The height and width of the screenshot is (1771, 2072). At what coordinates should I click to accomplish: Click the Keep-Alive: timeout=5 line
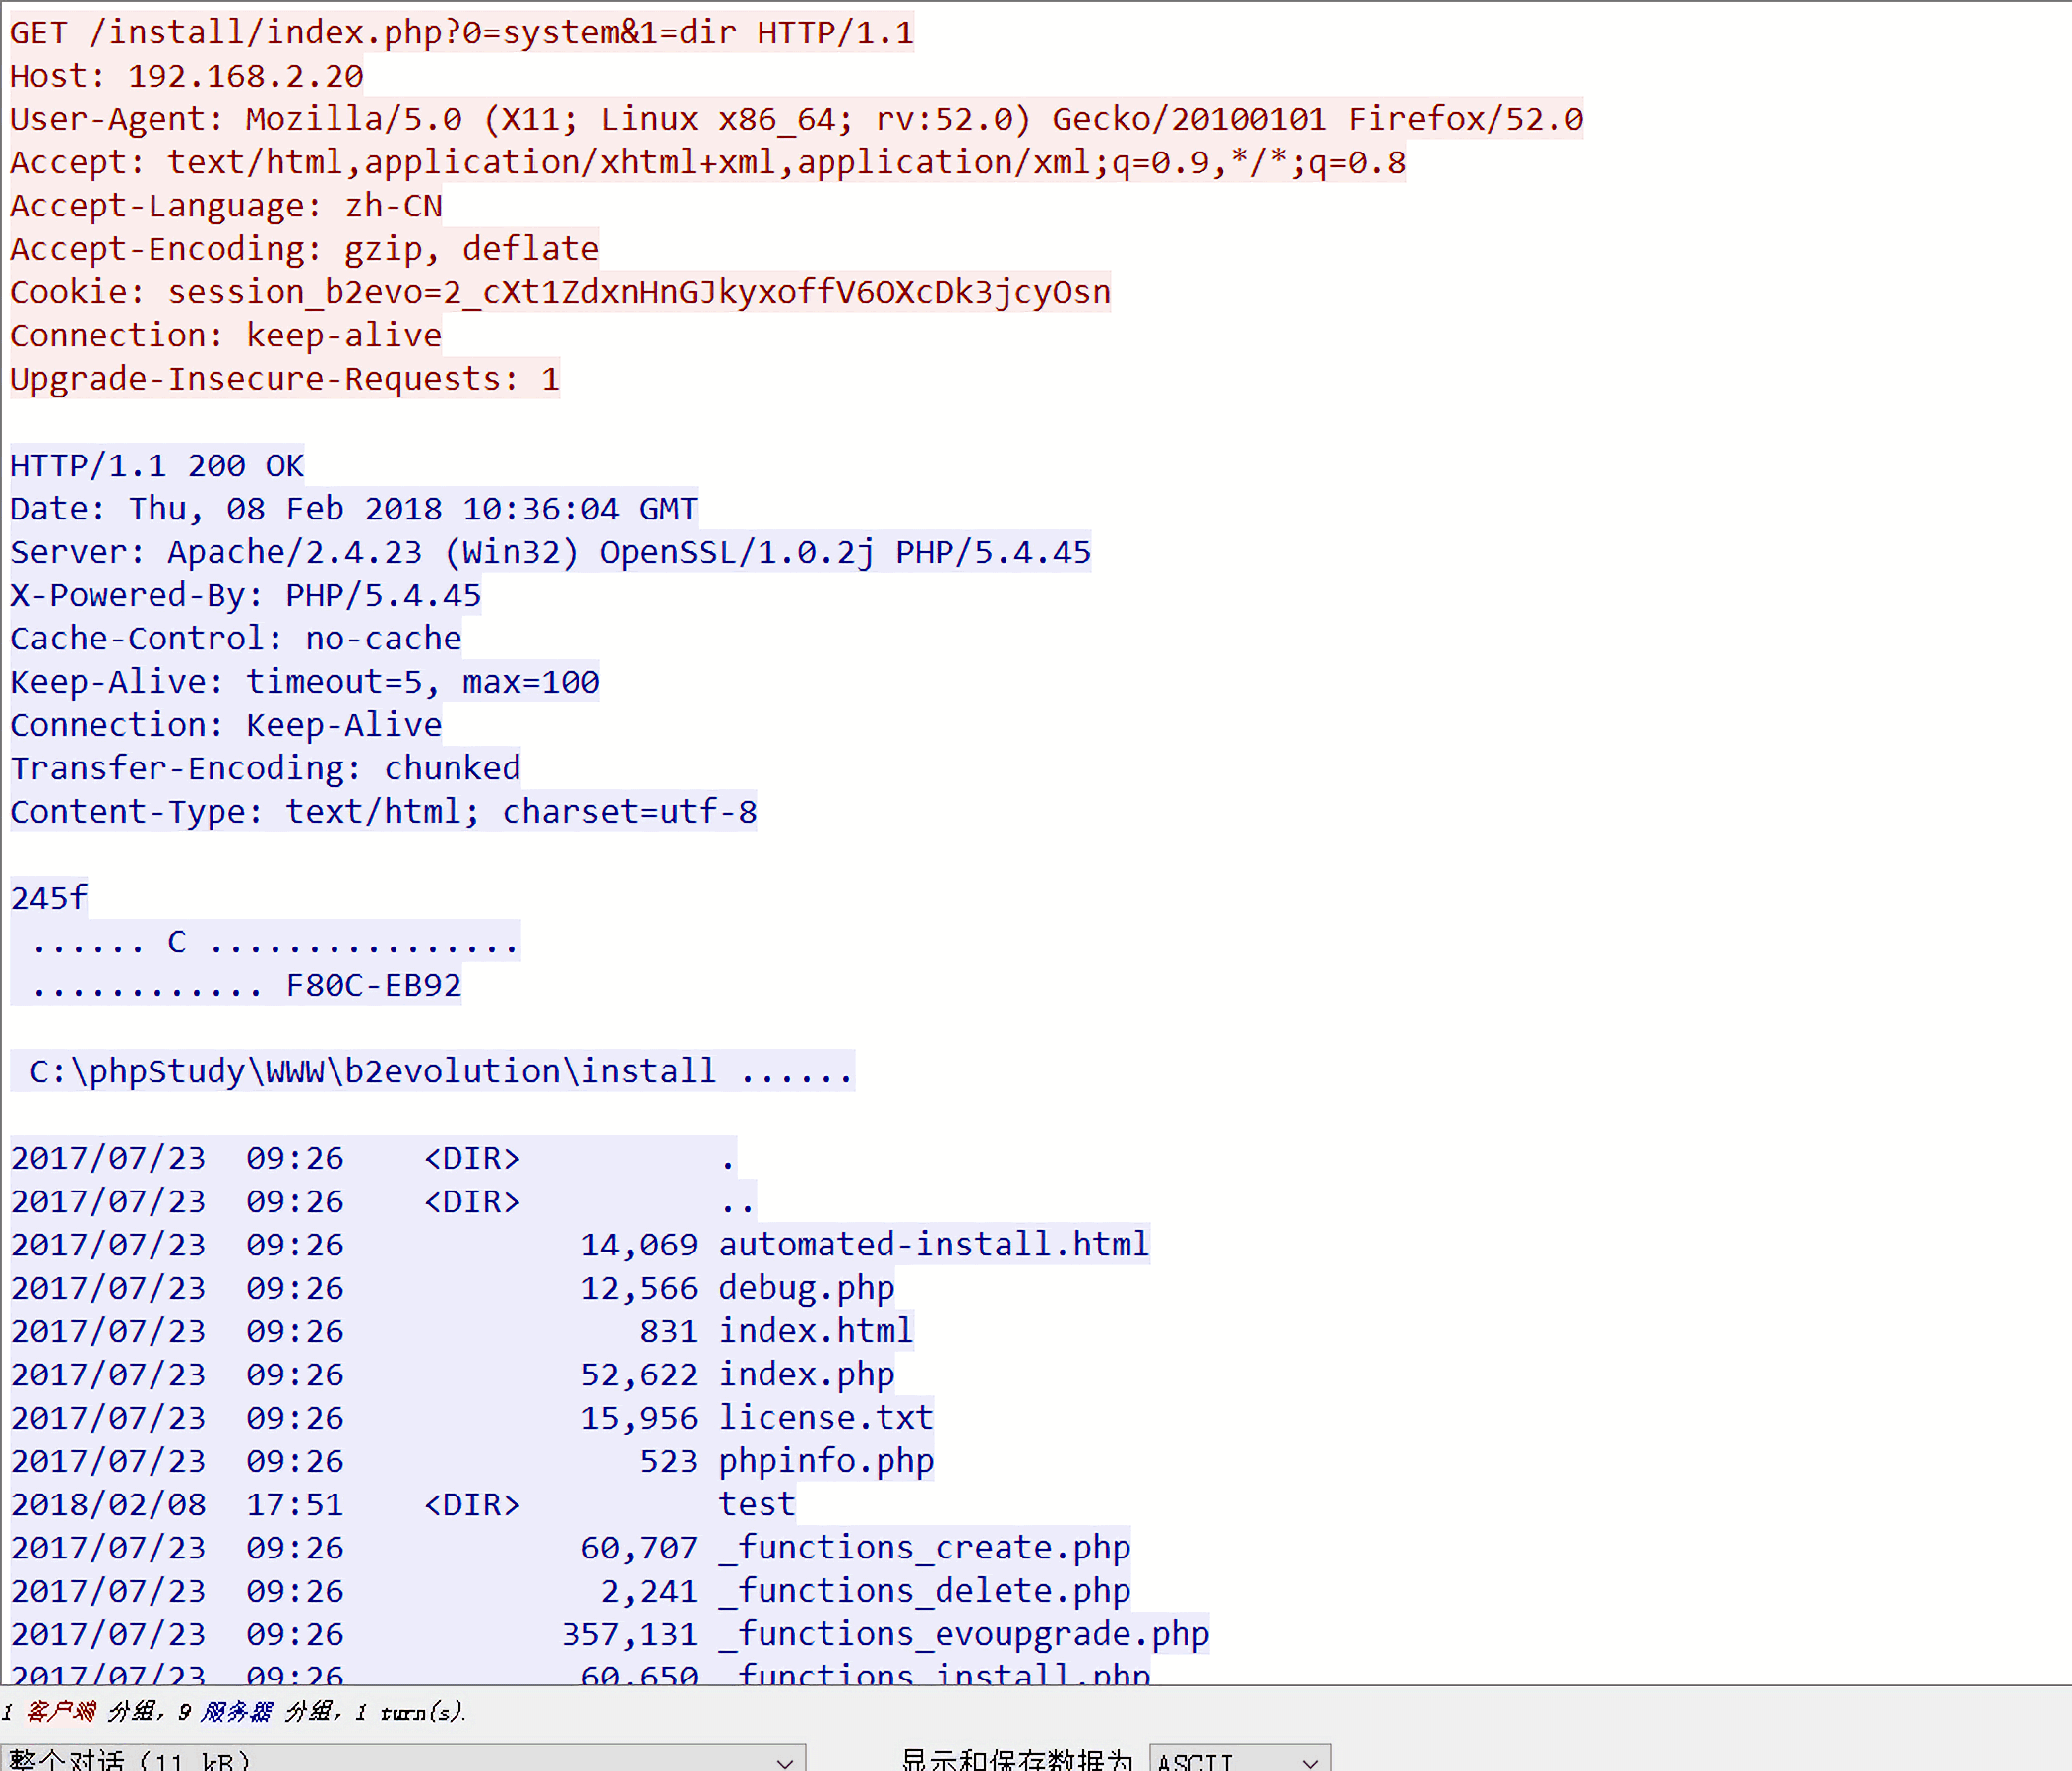pos(305,681)
